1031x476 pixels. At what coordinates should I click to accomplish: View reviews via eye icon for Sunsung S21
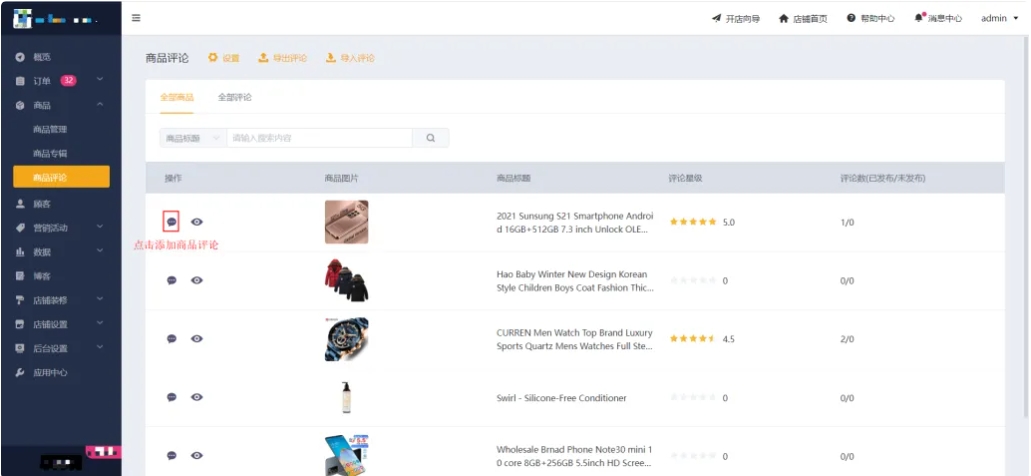[x=197, y=222]
